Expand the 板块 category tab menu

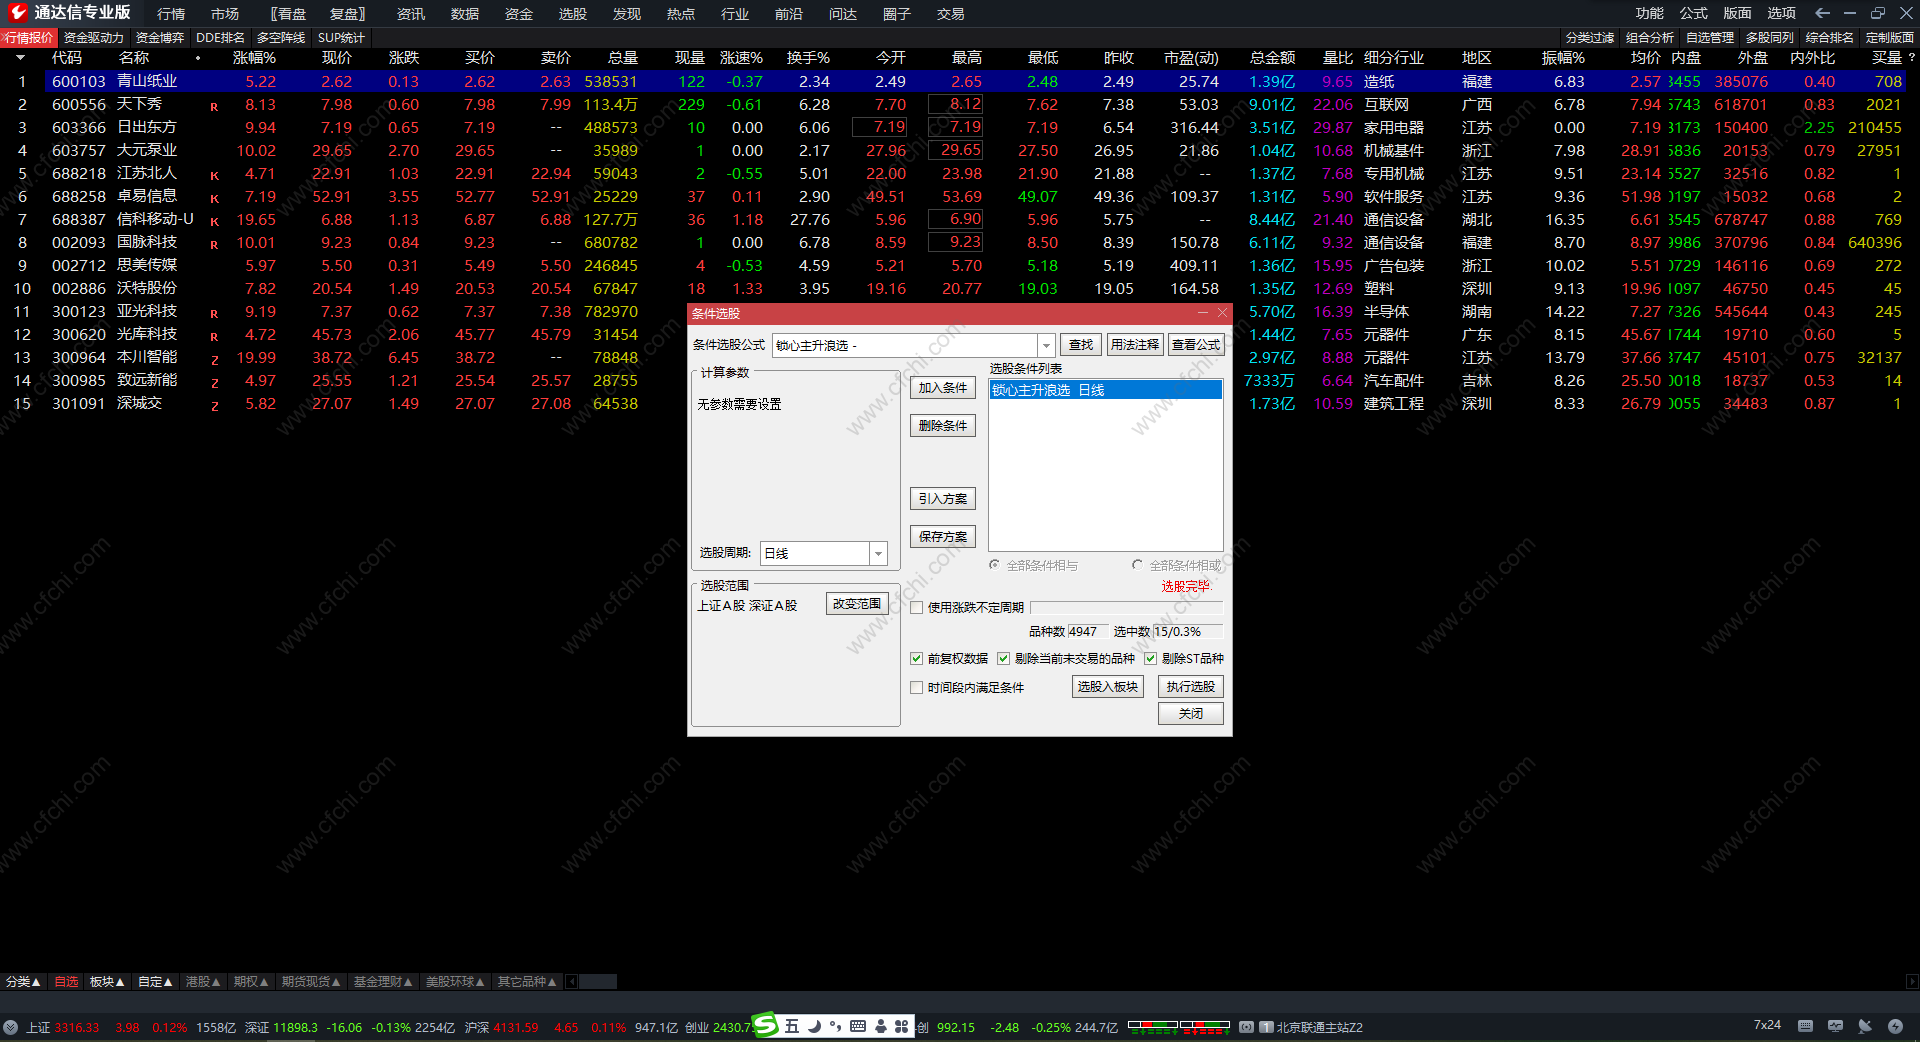[107, 982]
